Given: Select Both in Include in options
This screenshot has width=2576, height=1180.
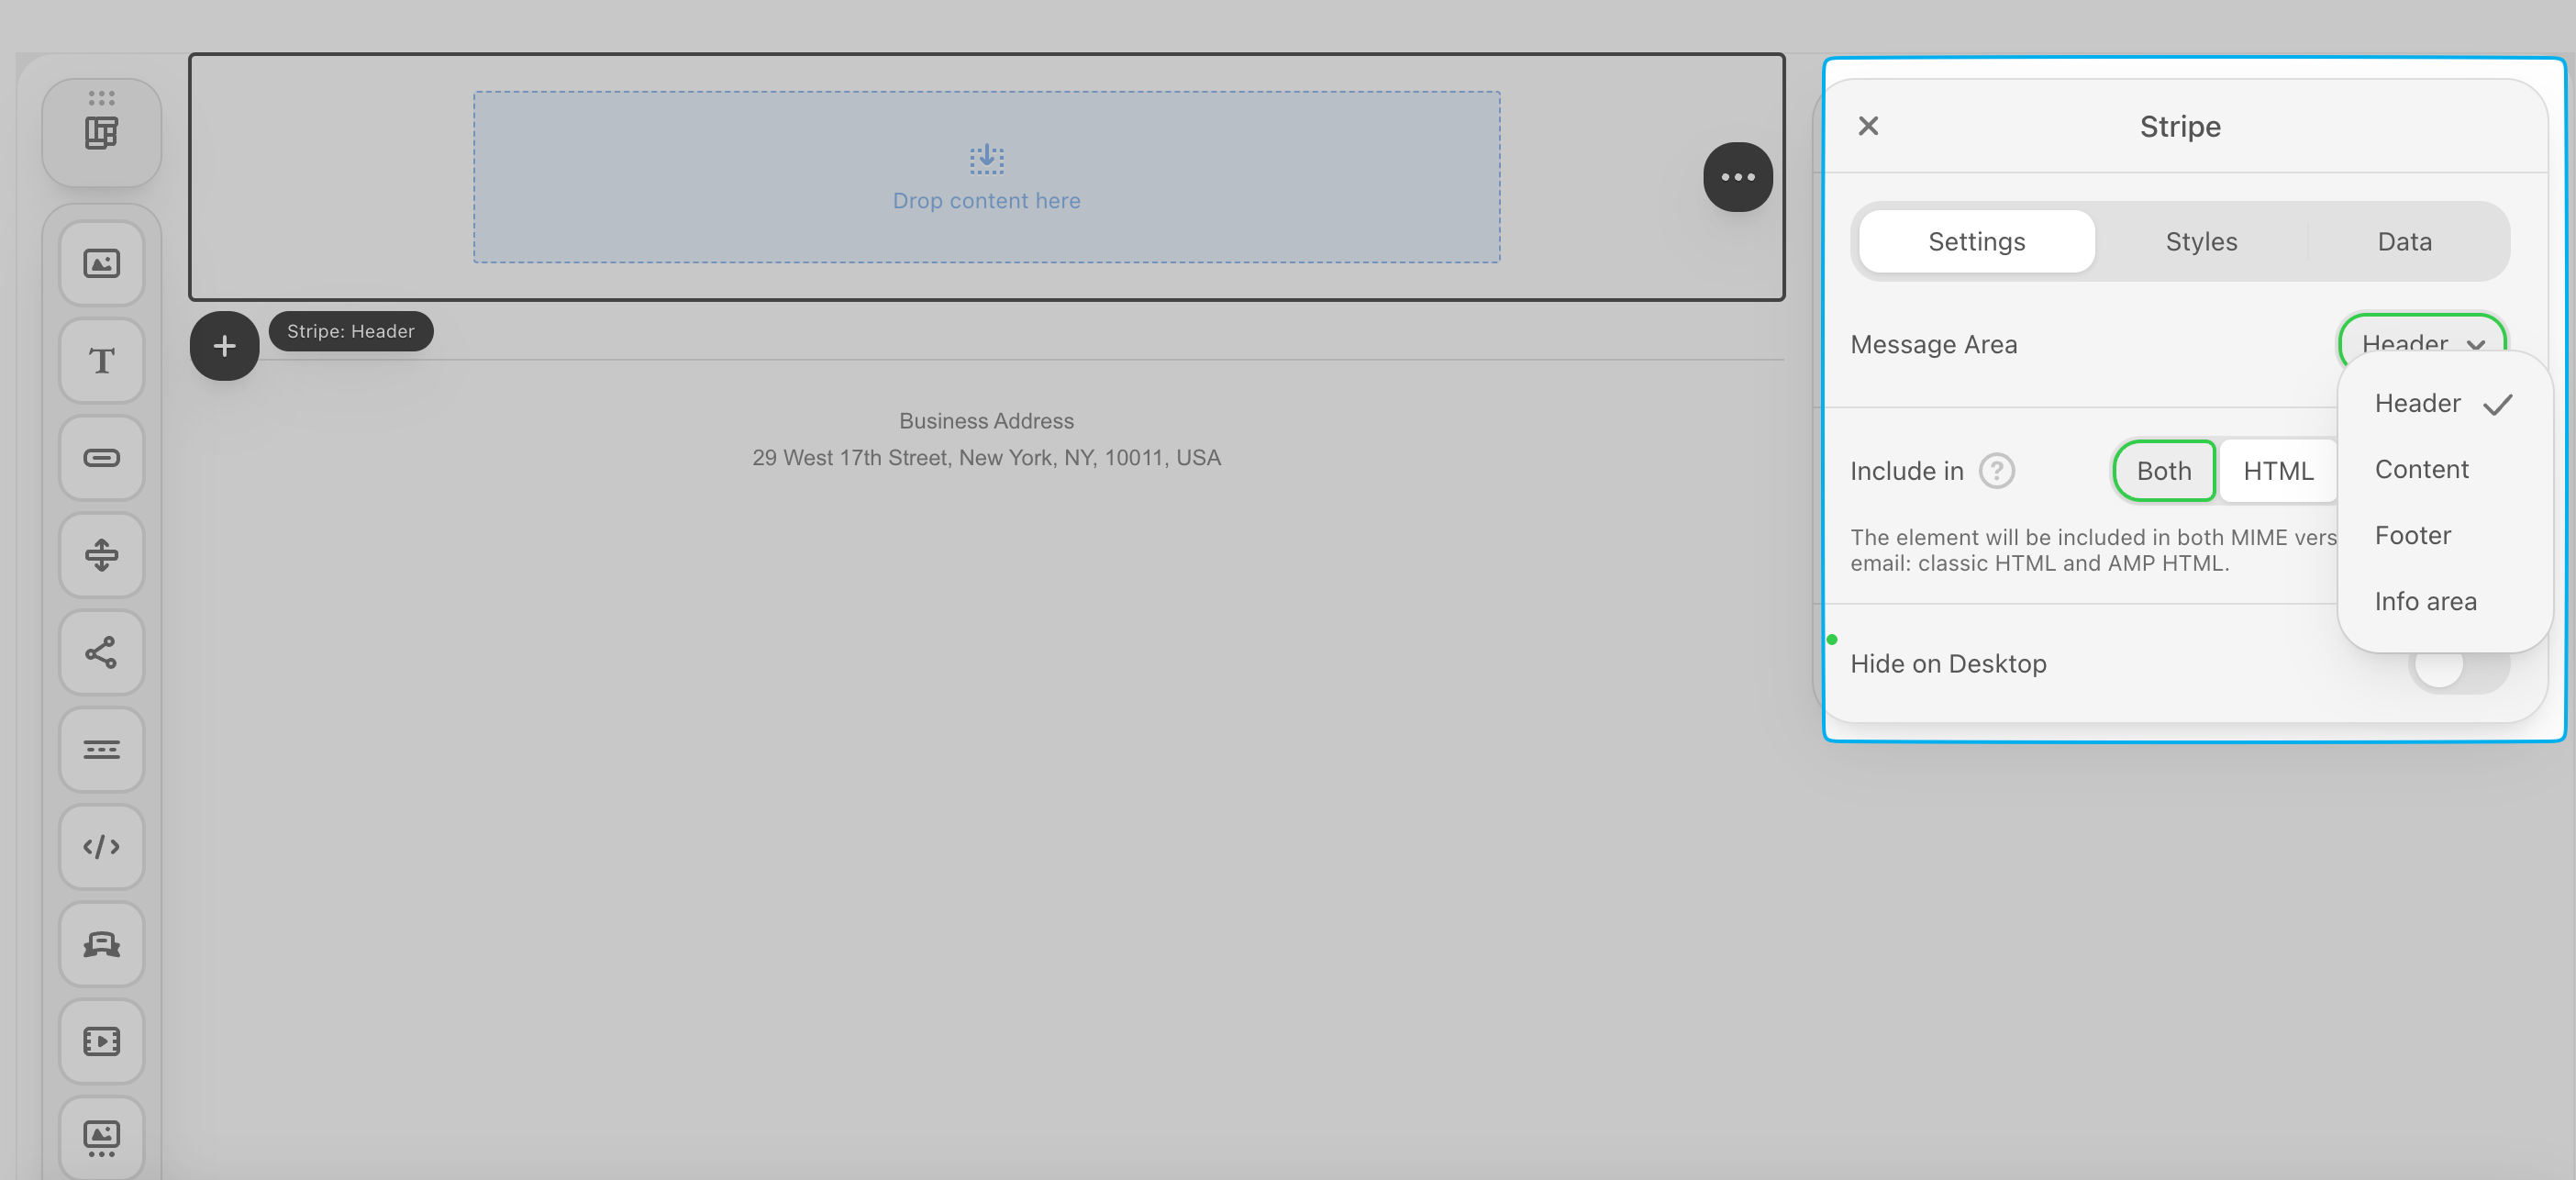Looking at the screenshot, I should [x=2163, y=471].
